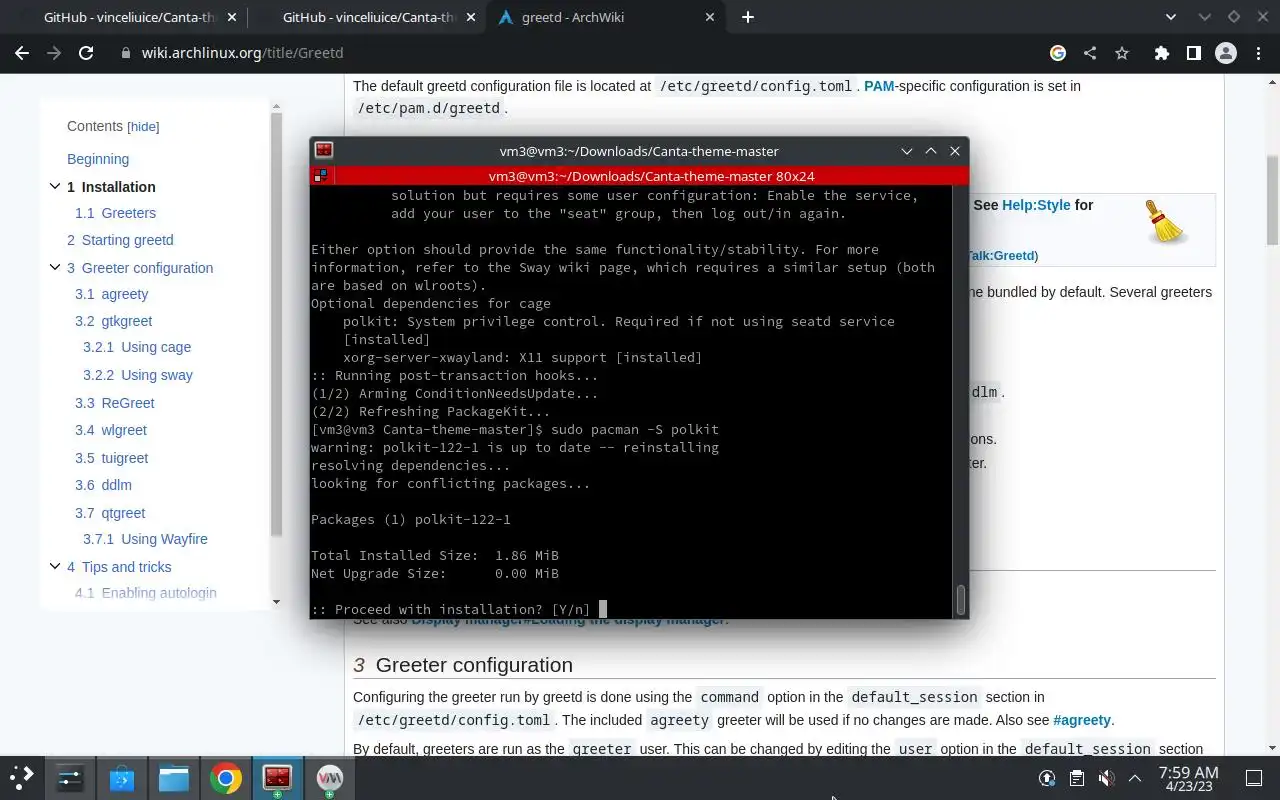
Task: Click the terminal window menu icon
Action: pos(324,150)
